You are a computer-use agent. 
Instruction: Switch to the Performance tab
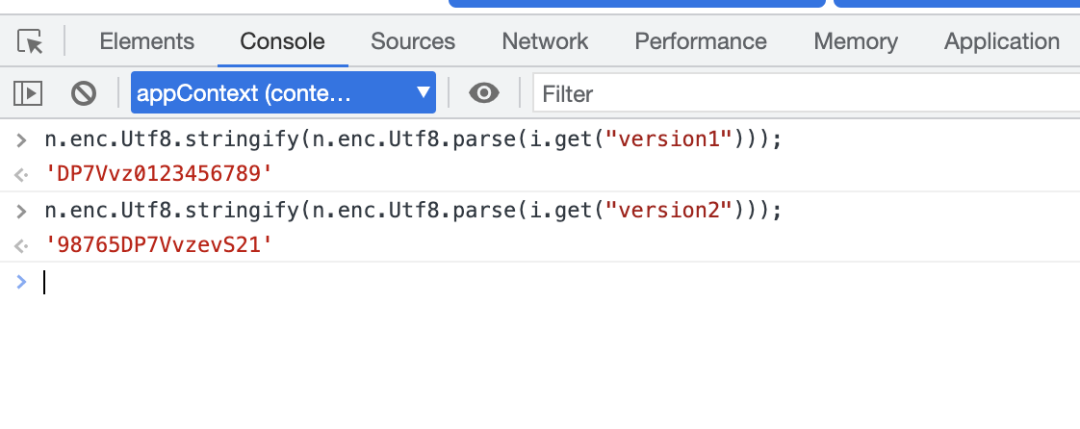(700, 42)
